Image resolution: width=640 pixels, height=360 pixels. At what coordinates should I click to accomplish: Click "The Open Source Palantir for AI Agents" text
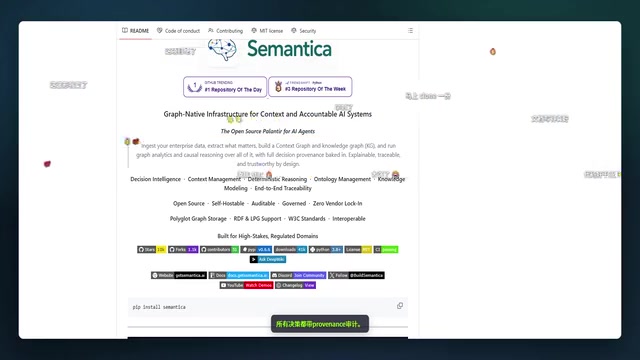(268, 131)
